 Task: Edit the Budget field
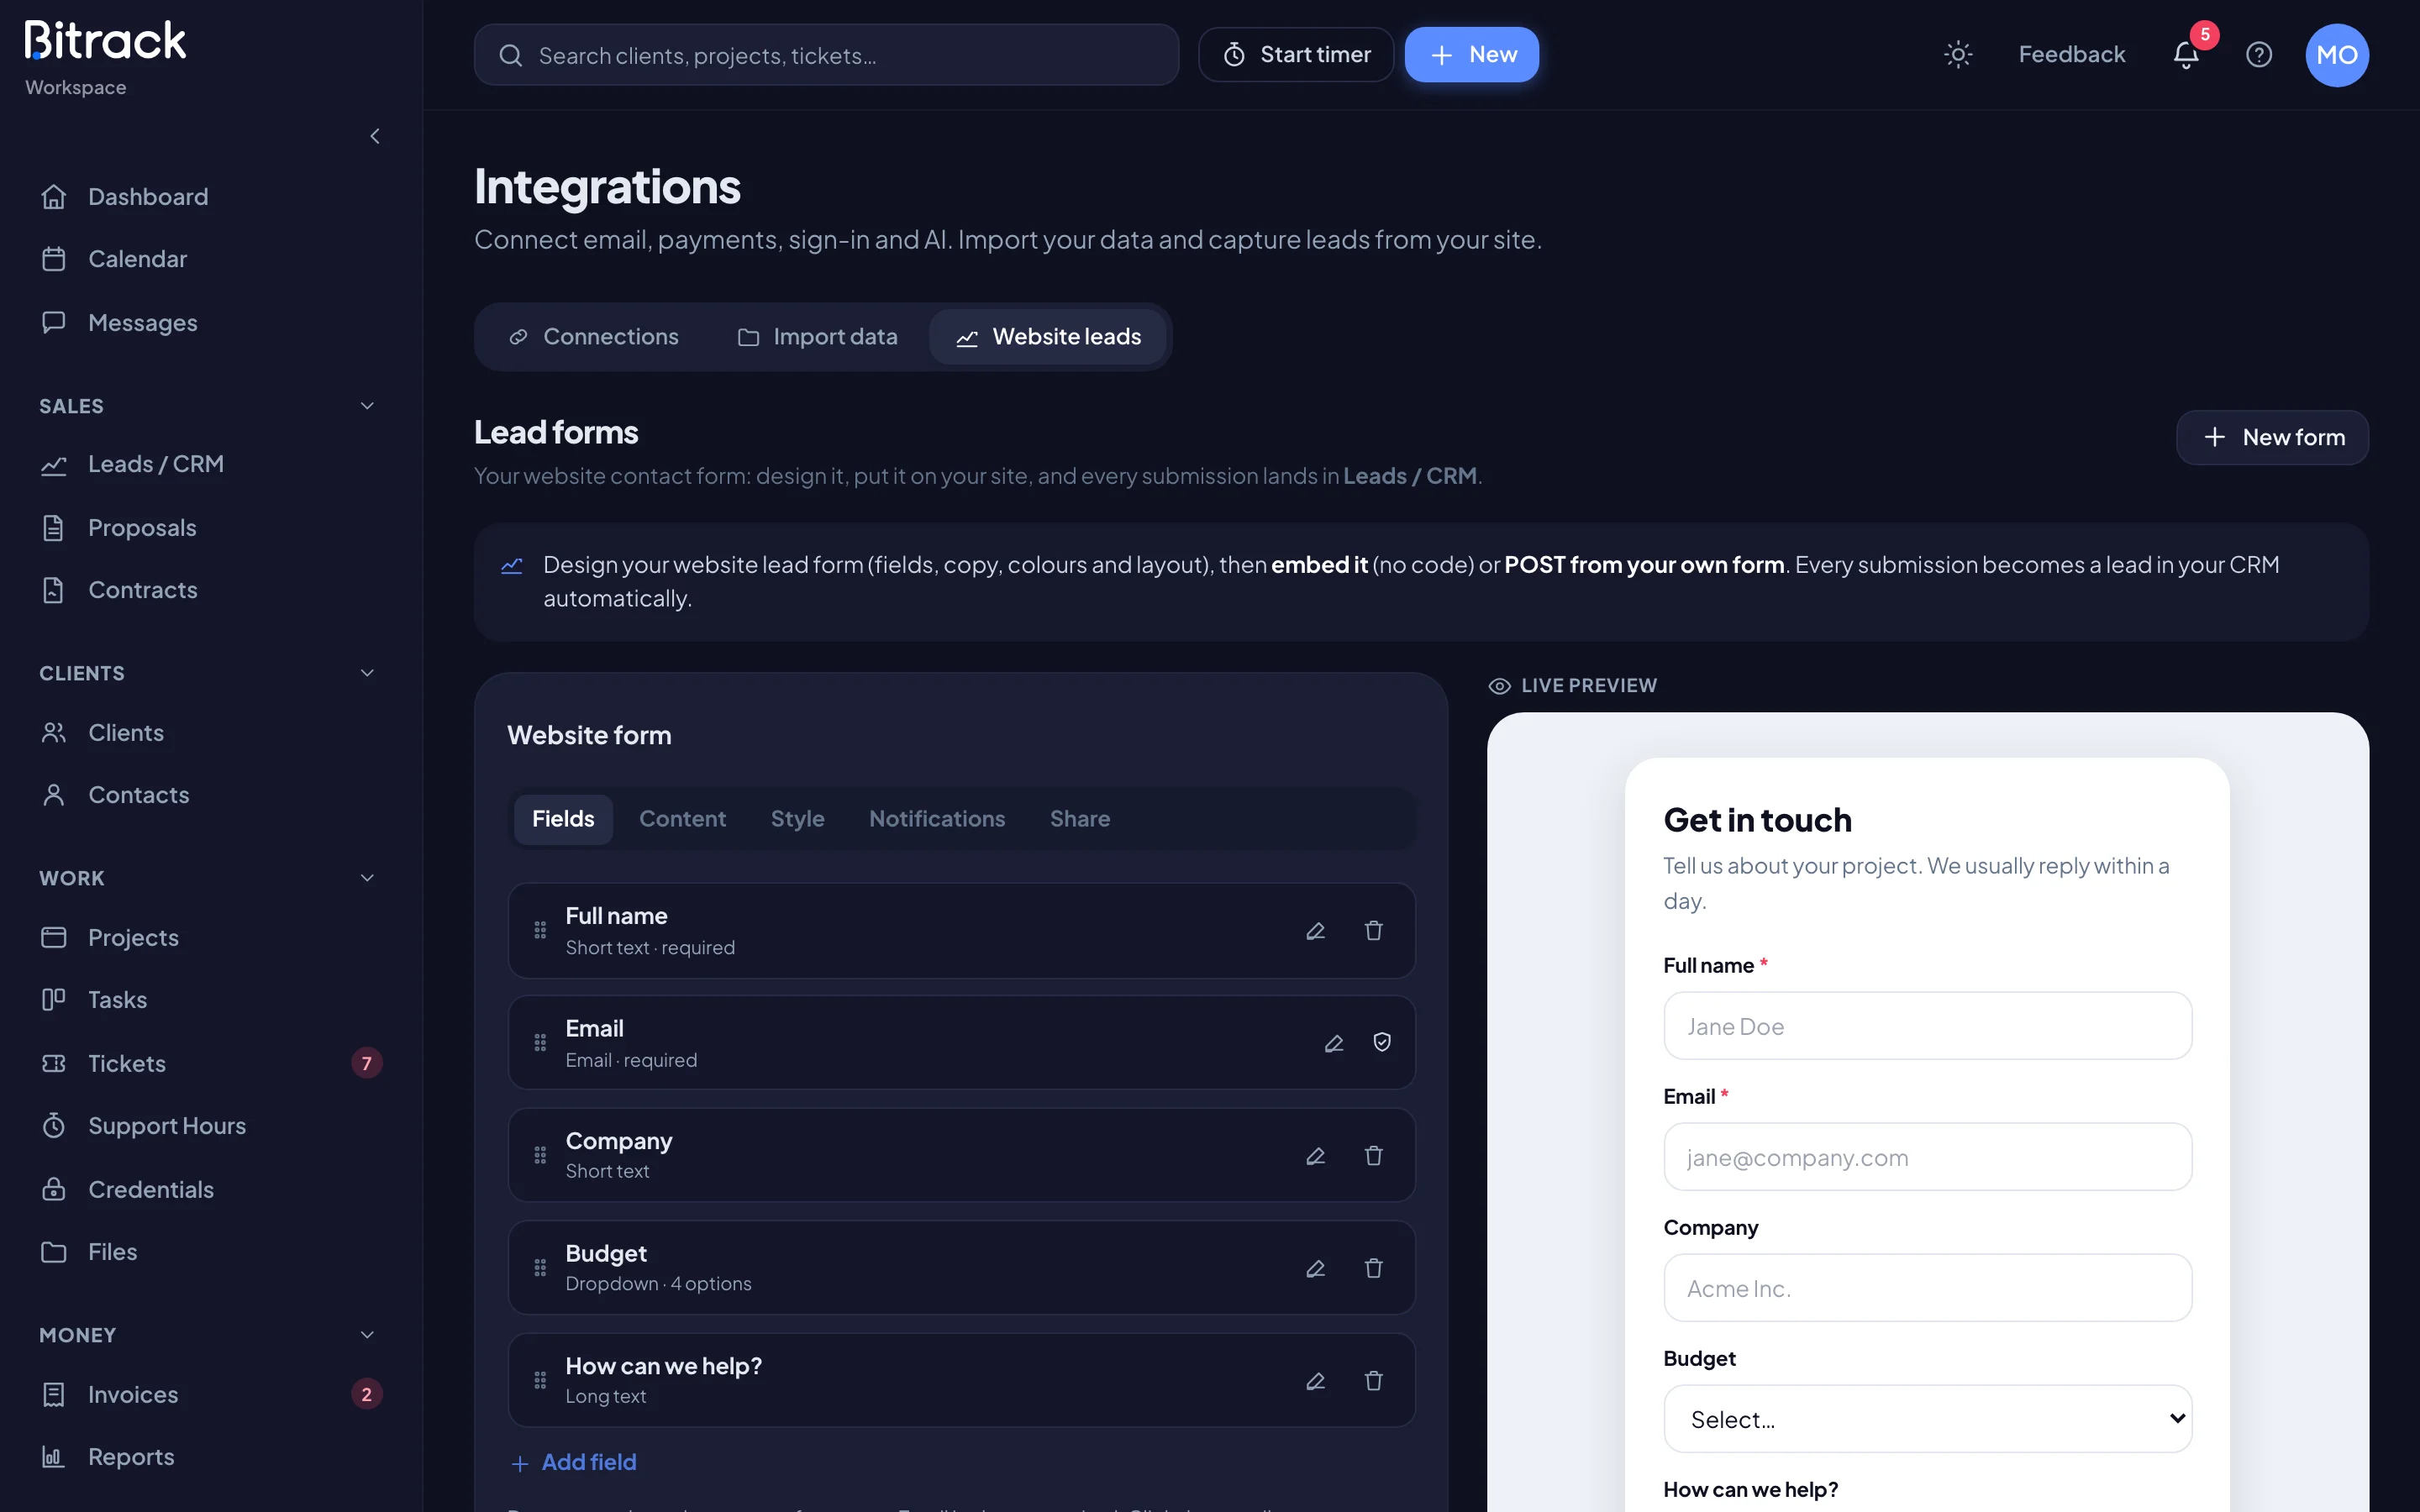pos(1315,1268)
